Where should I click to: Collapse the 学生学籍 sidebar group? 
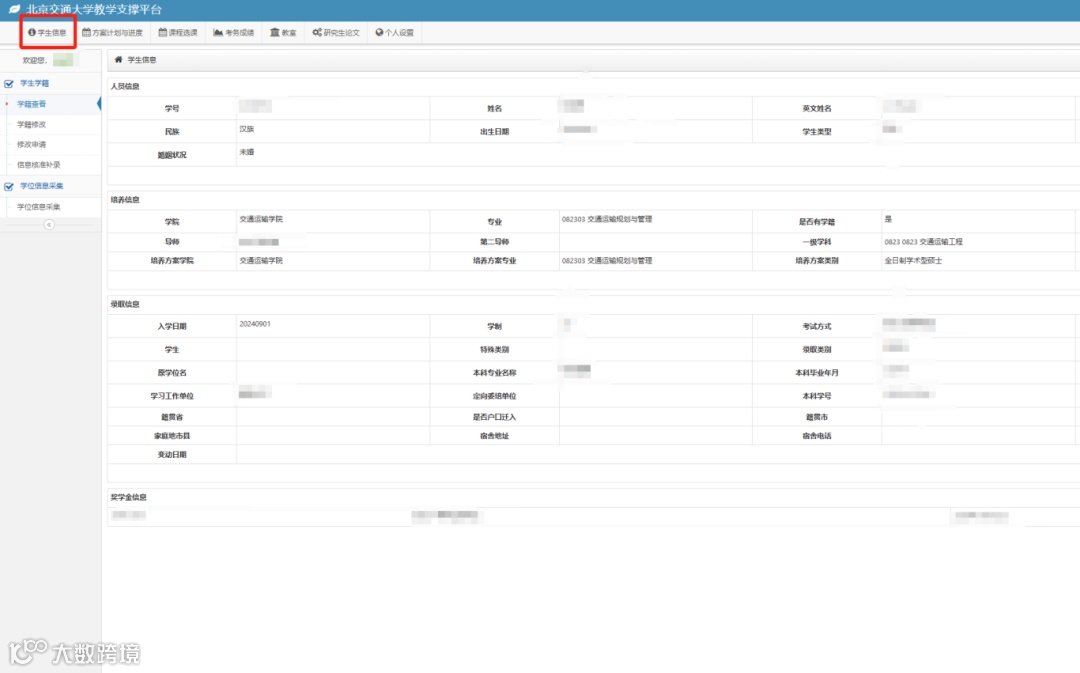(x=34, y=83)
